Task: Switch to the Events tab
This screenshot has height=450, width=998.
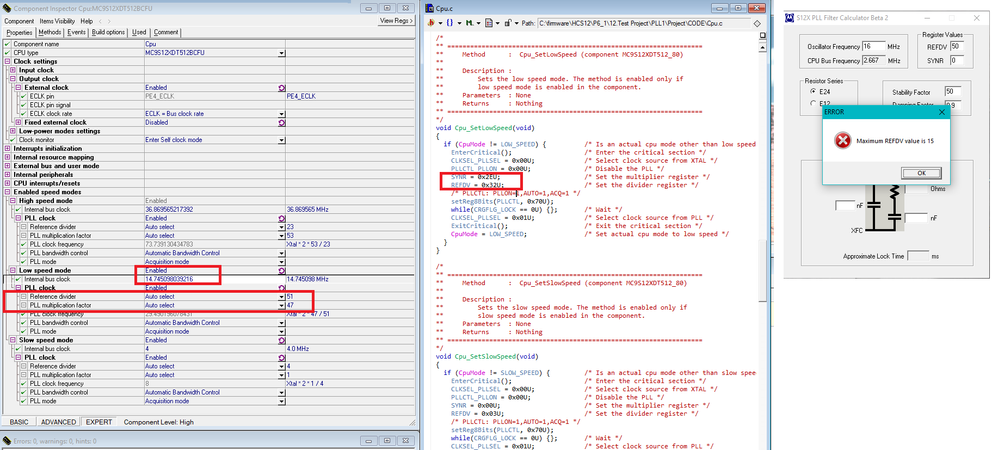Action: coord(76,32)
